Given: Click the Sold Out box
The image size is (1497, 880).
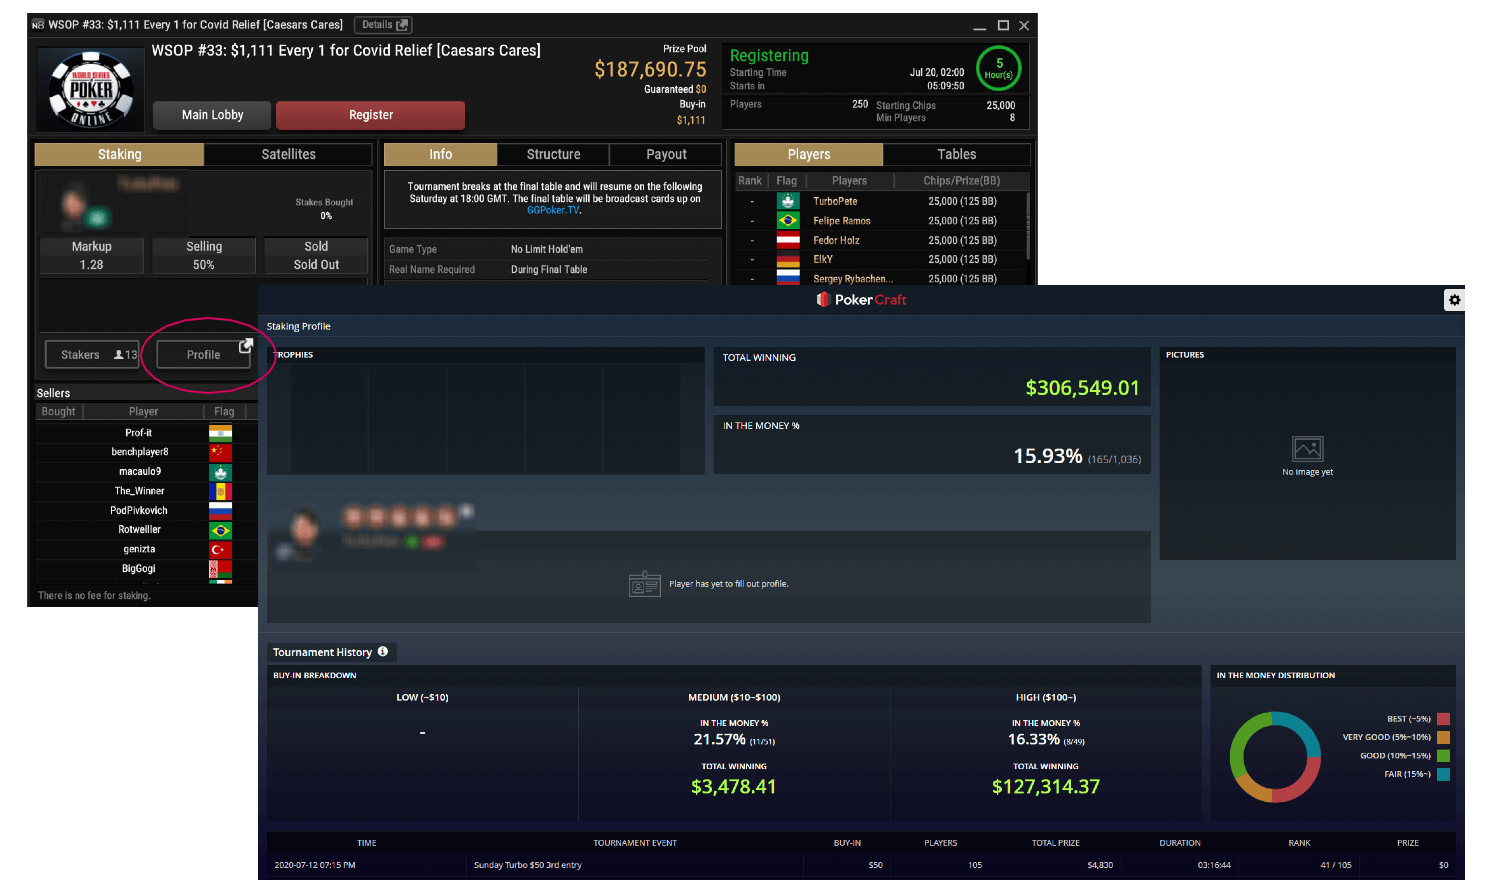Looking at the screenshot, I should pos(316,256).
